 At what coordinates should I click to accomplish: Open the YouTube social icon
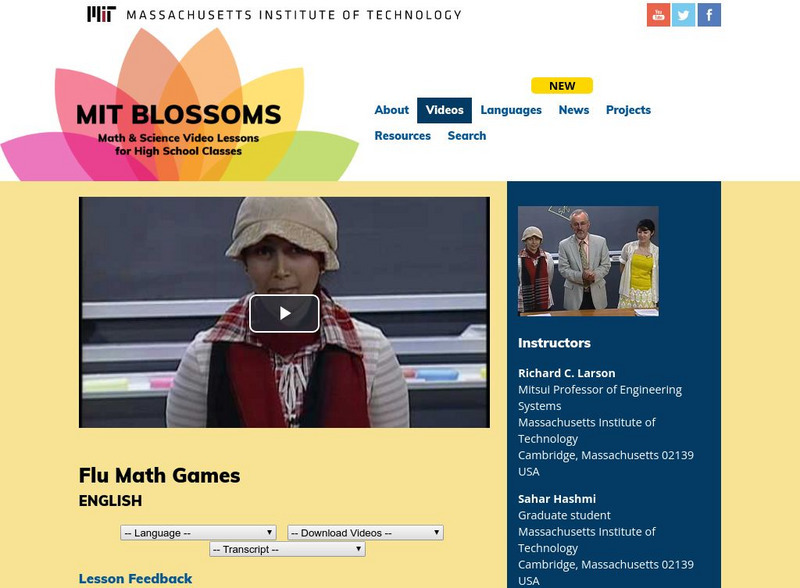click(x=658, y=15)
